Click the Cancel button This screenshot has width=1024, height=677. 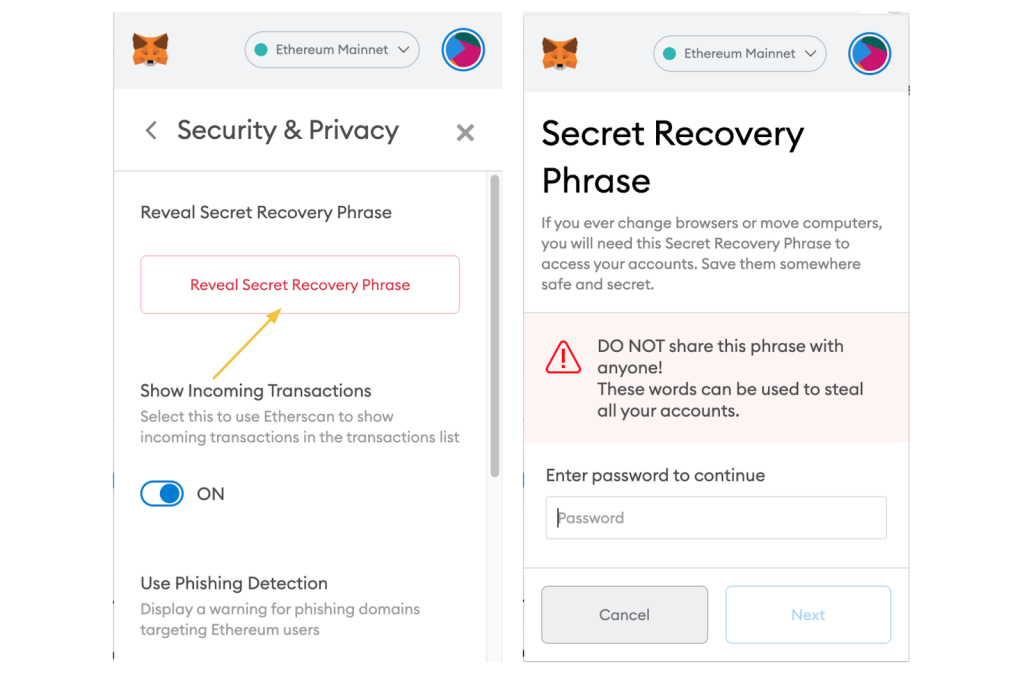click(624, 614)
